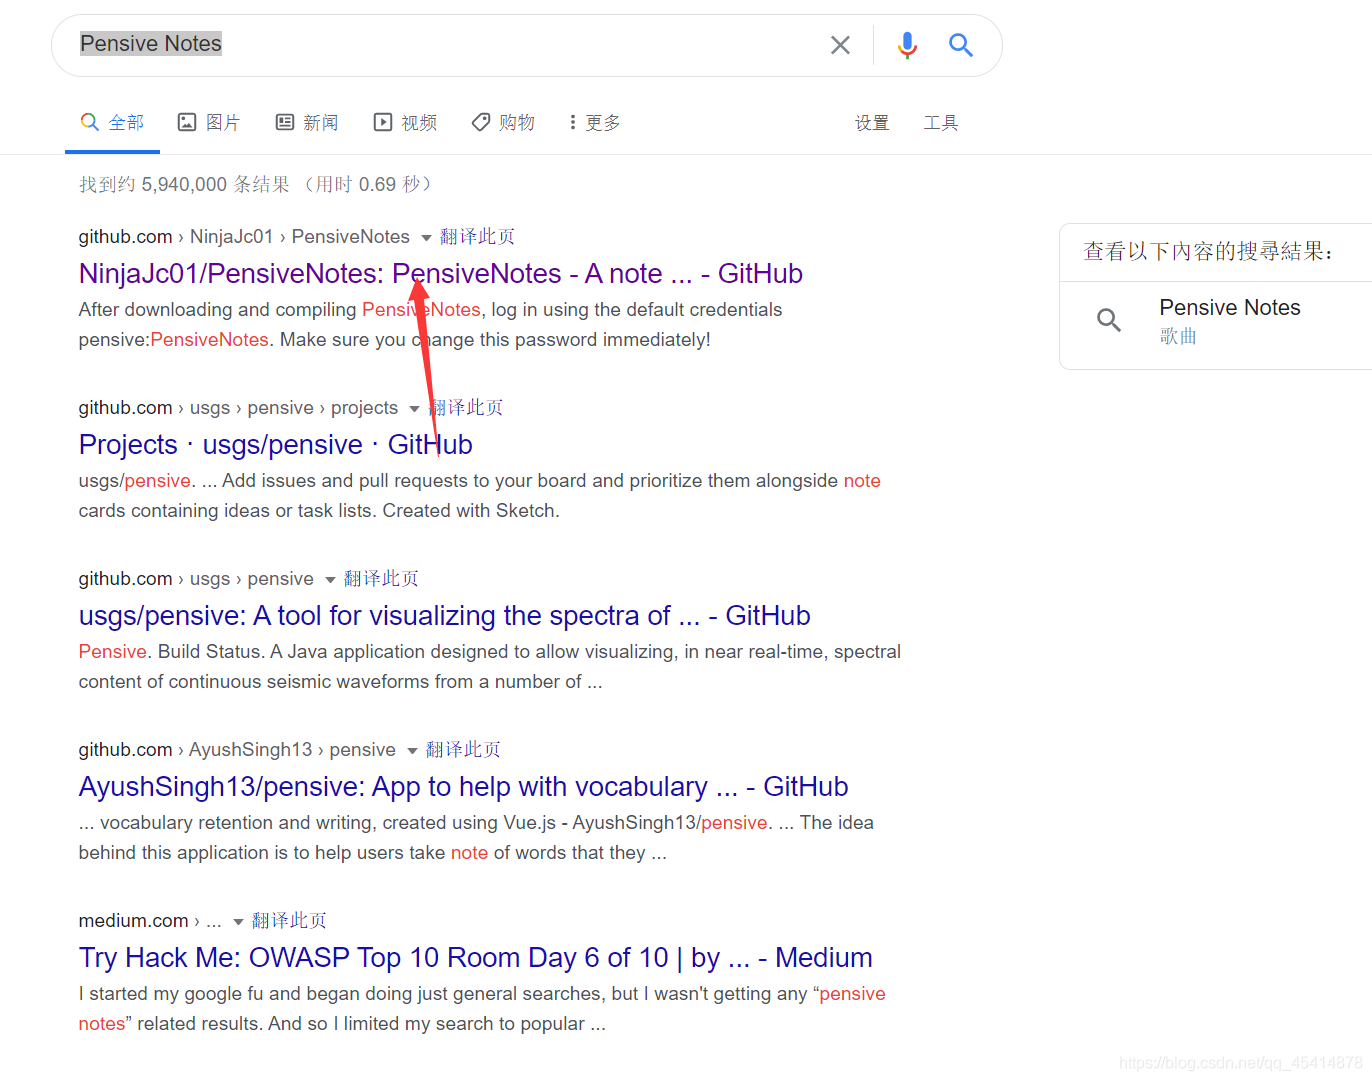Image resolution: width=1372 pixels, height=1081 pixels.
Task: Open the 更多 (More) menu
Action: pyautogui.click(x=595, y=123)
